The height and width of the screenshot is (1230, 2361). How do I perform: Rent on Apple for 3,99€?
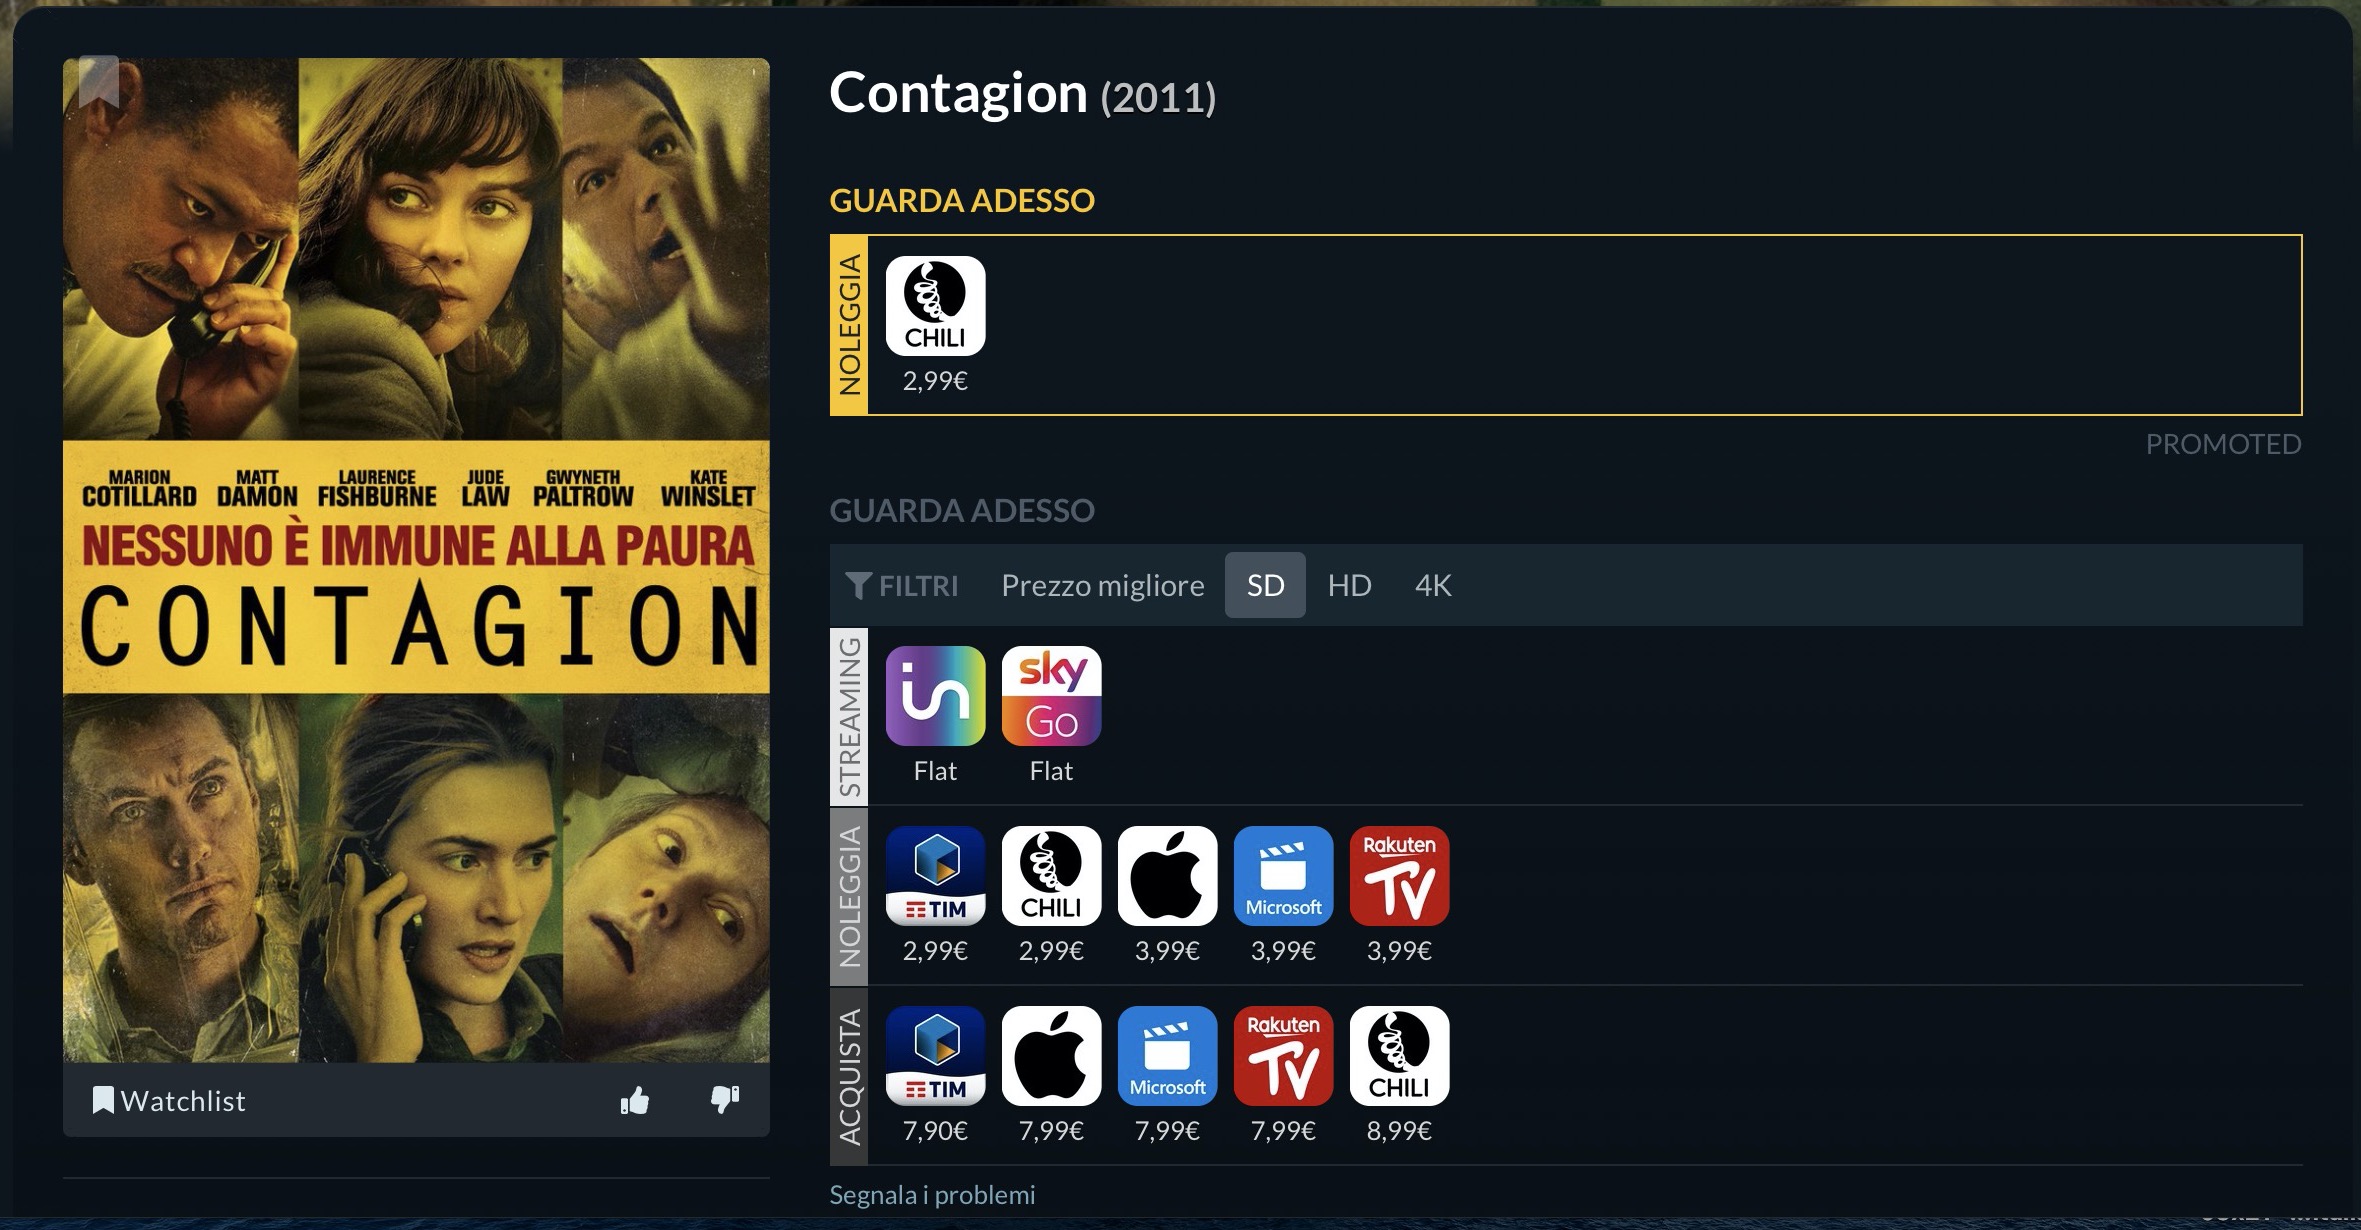pos(1167,876)
